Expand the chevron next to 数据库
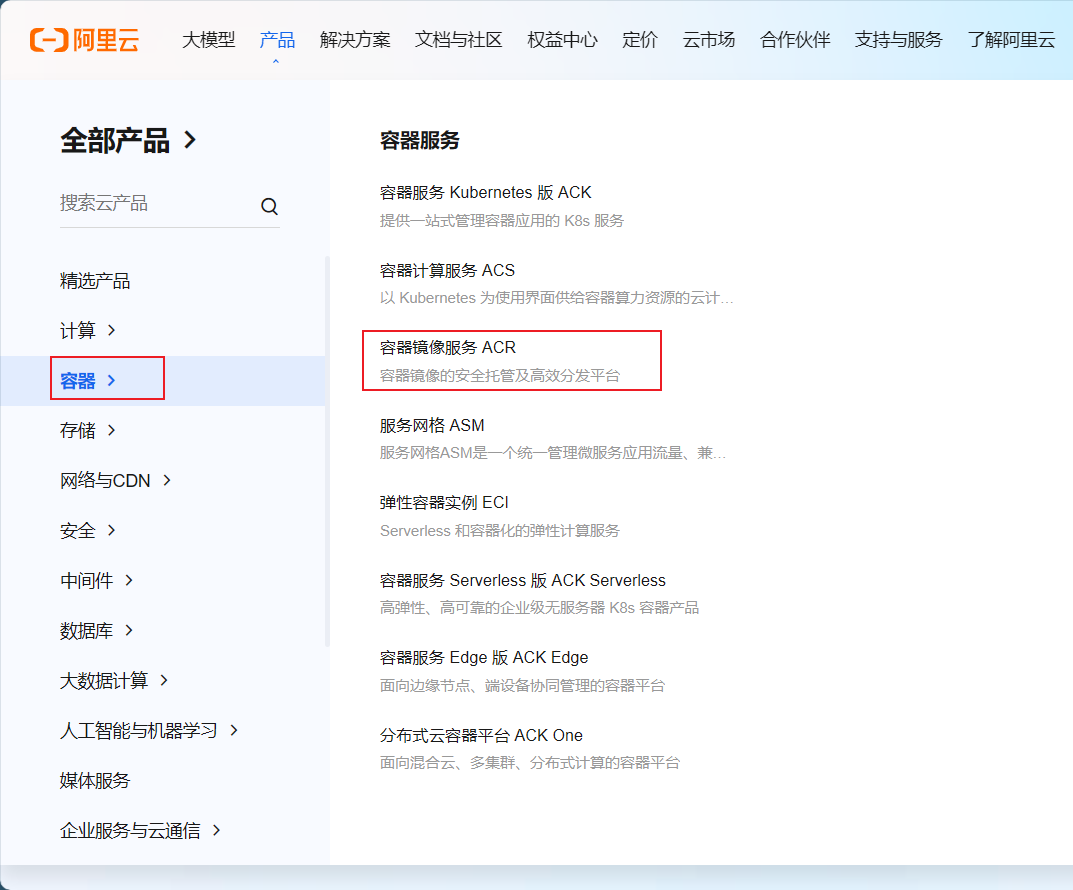Image resolution: width=1073 pixels, height=890 pixels. (x=129, y=630)
